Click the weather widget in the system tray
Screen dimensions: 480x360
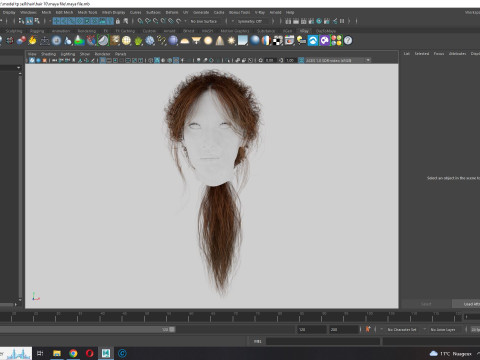[451, 354]
